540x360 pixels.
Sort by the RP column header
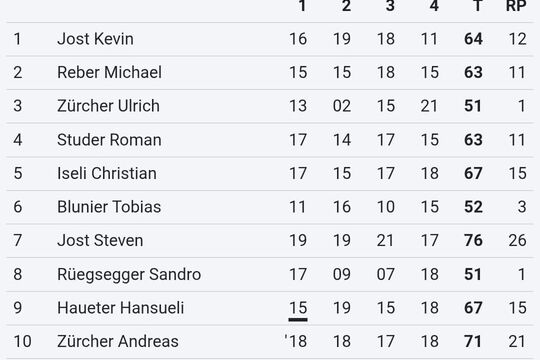coord(516,6)
